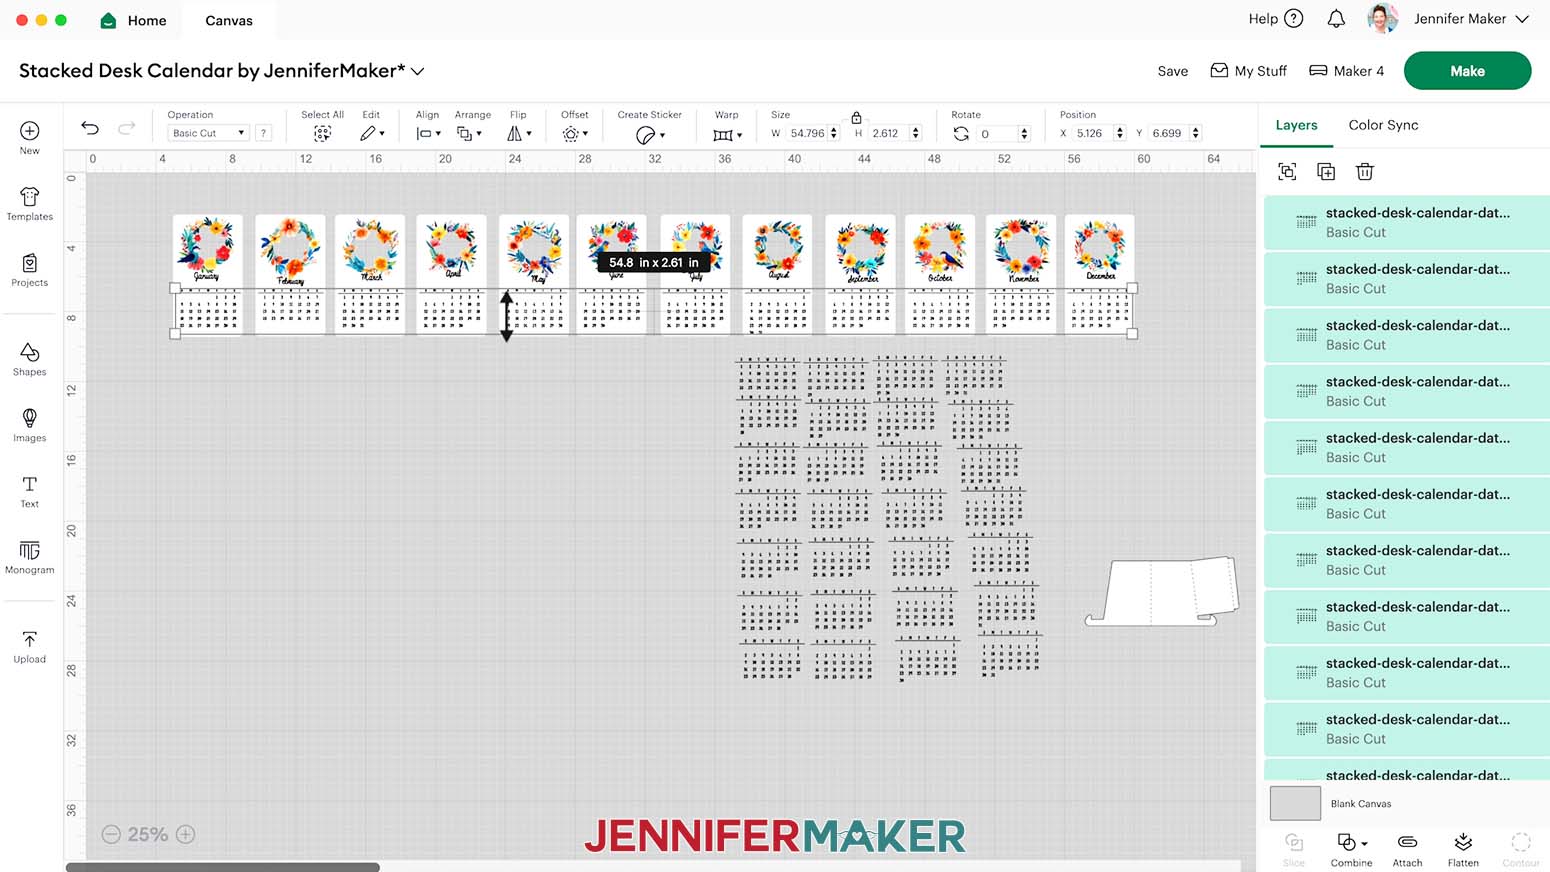
Task: Click the Slice tool
Action: [x=1294, y=849]
